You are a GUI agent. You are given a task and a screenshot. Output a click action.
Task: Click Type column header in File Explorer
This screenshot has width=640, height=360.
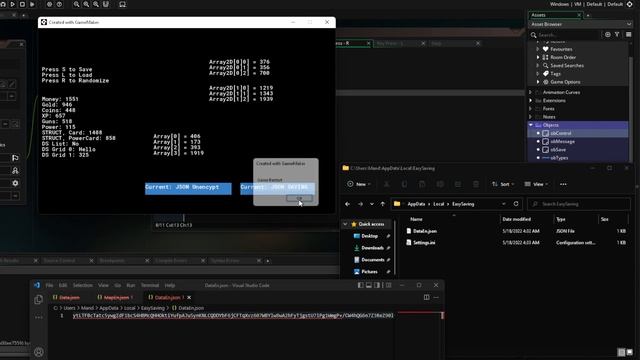561,219
